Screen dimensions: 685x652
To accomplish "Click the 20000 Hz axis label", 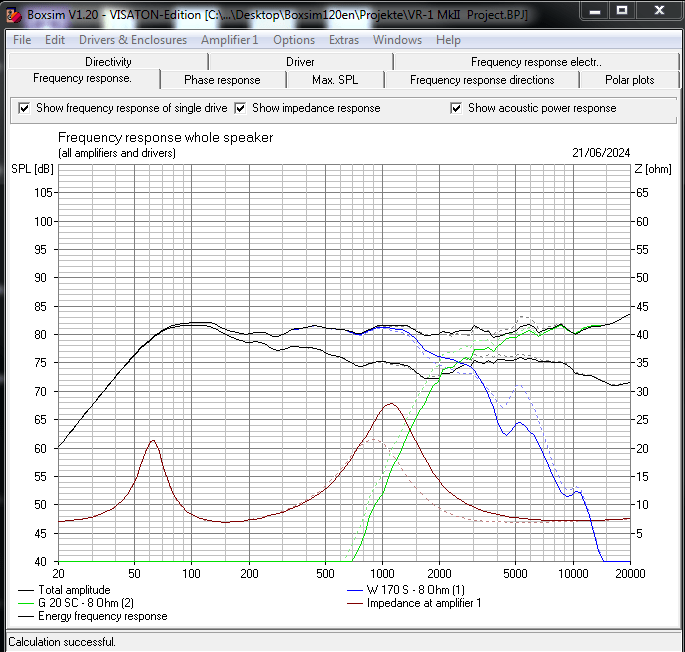I will click(630, 573).
